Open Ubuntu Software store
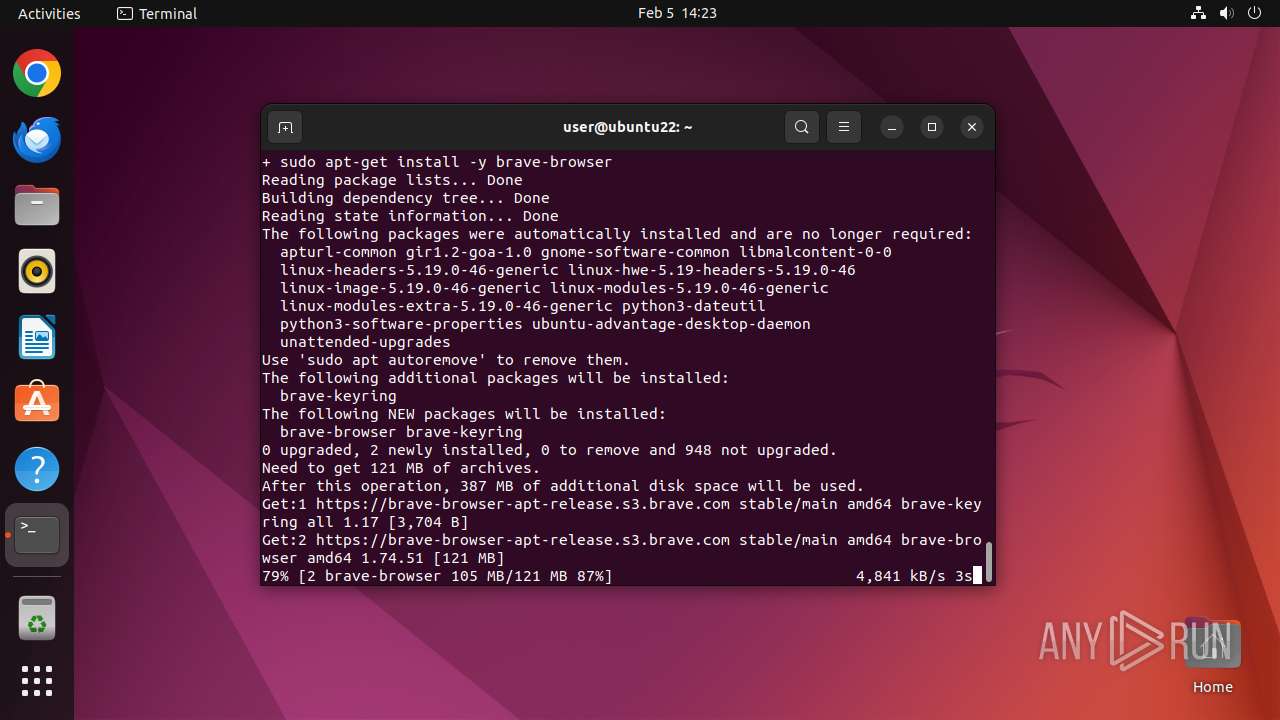1280x720 pixels. 37,403
